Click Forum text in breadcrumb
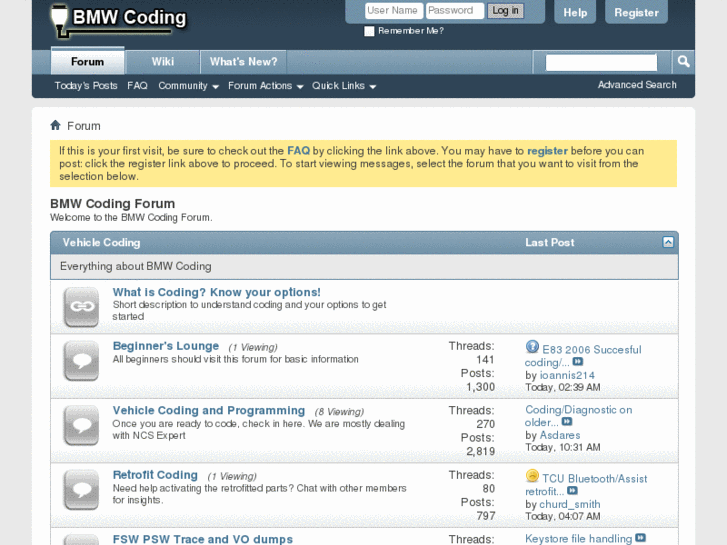Screen dimensions: 727x545 84,126
